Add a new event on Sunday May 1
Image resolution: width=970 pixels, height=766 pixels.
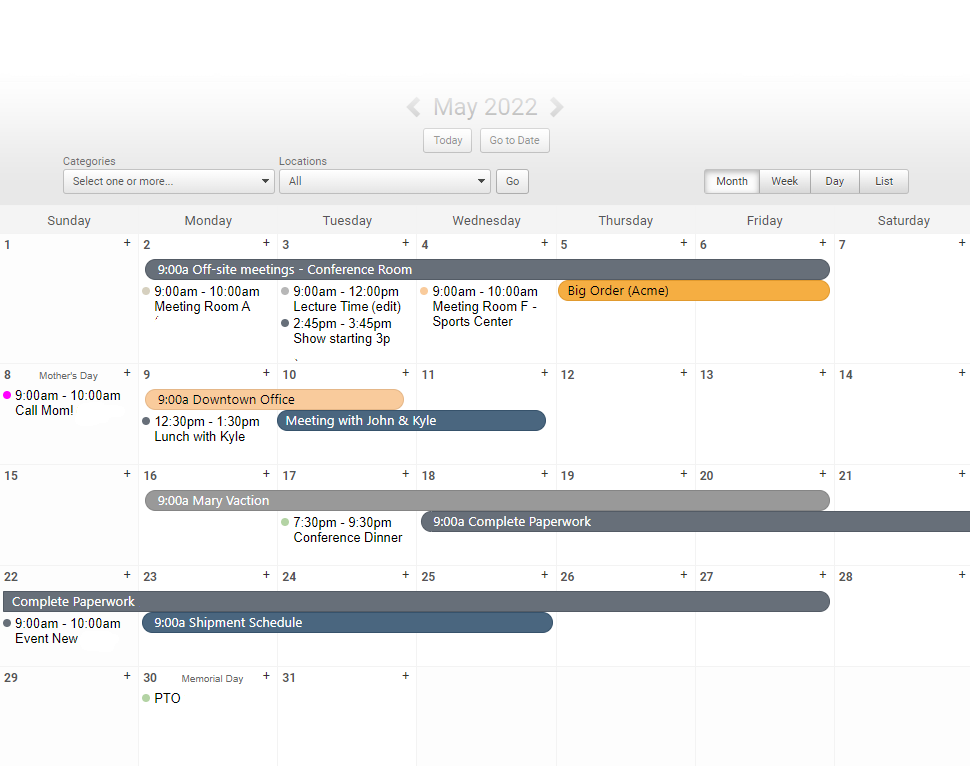127,242
